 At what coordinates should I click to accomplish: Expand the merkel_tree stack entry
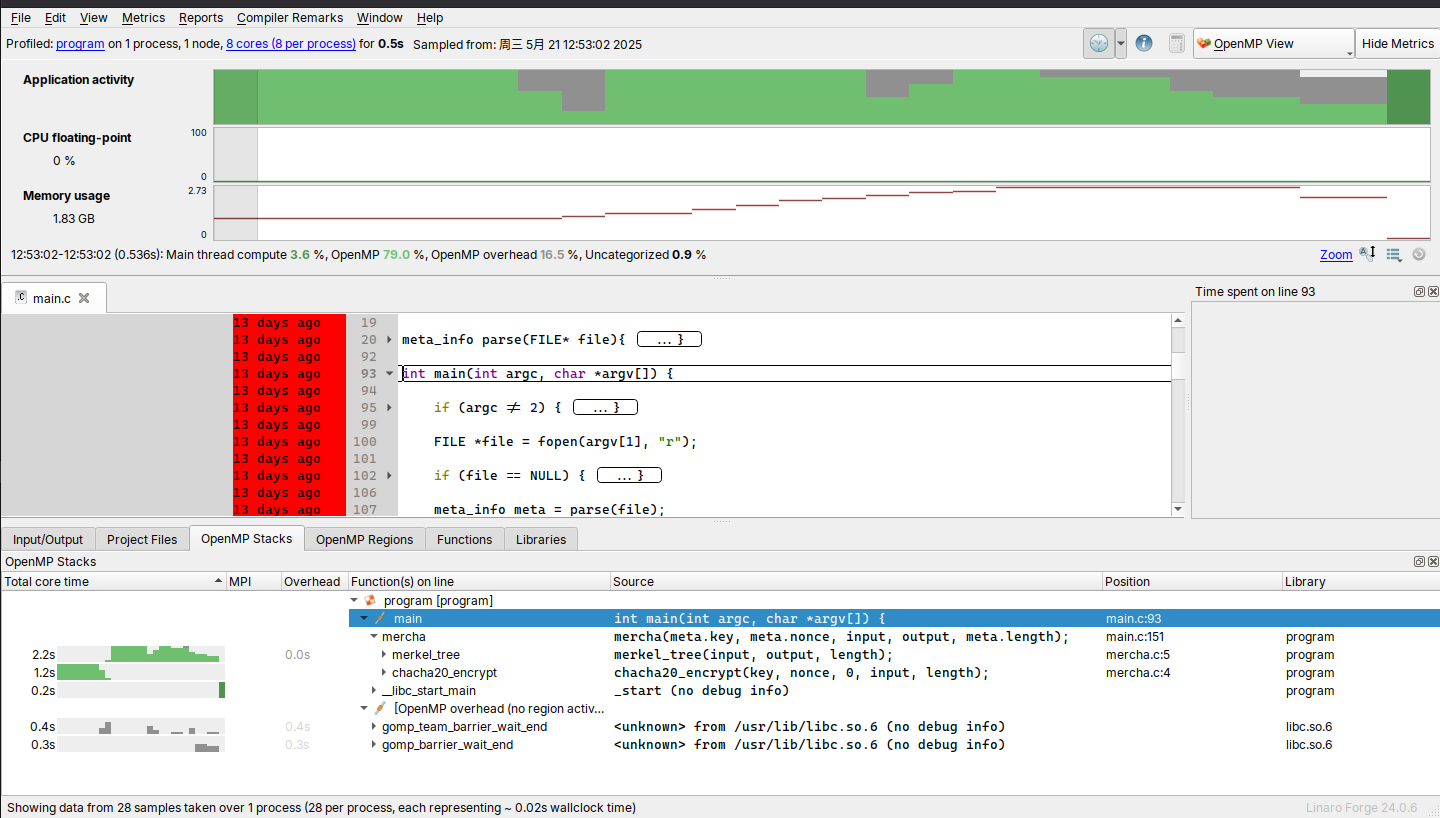click(385, 655)
